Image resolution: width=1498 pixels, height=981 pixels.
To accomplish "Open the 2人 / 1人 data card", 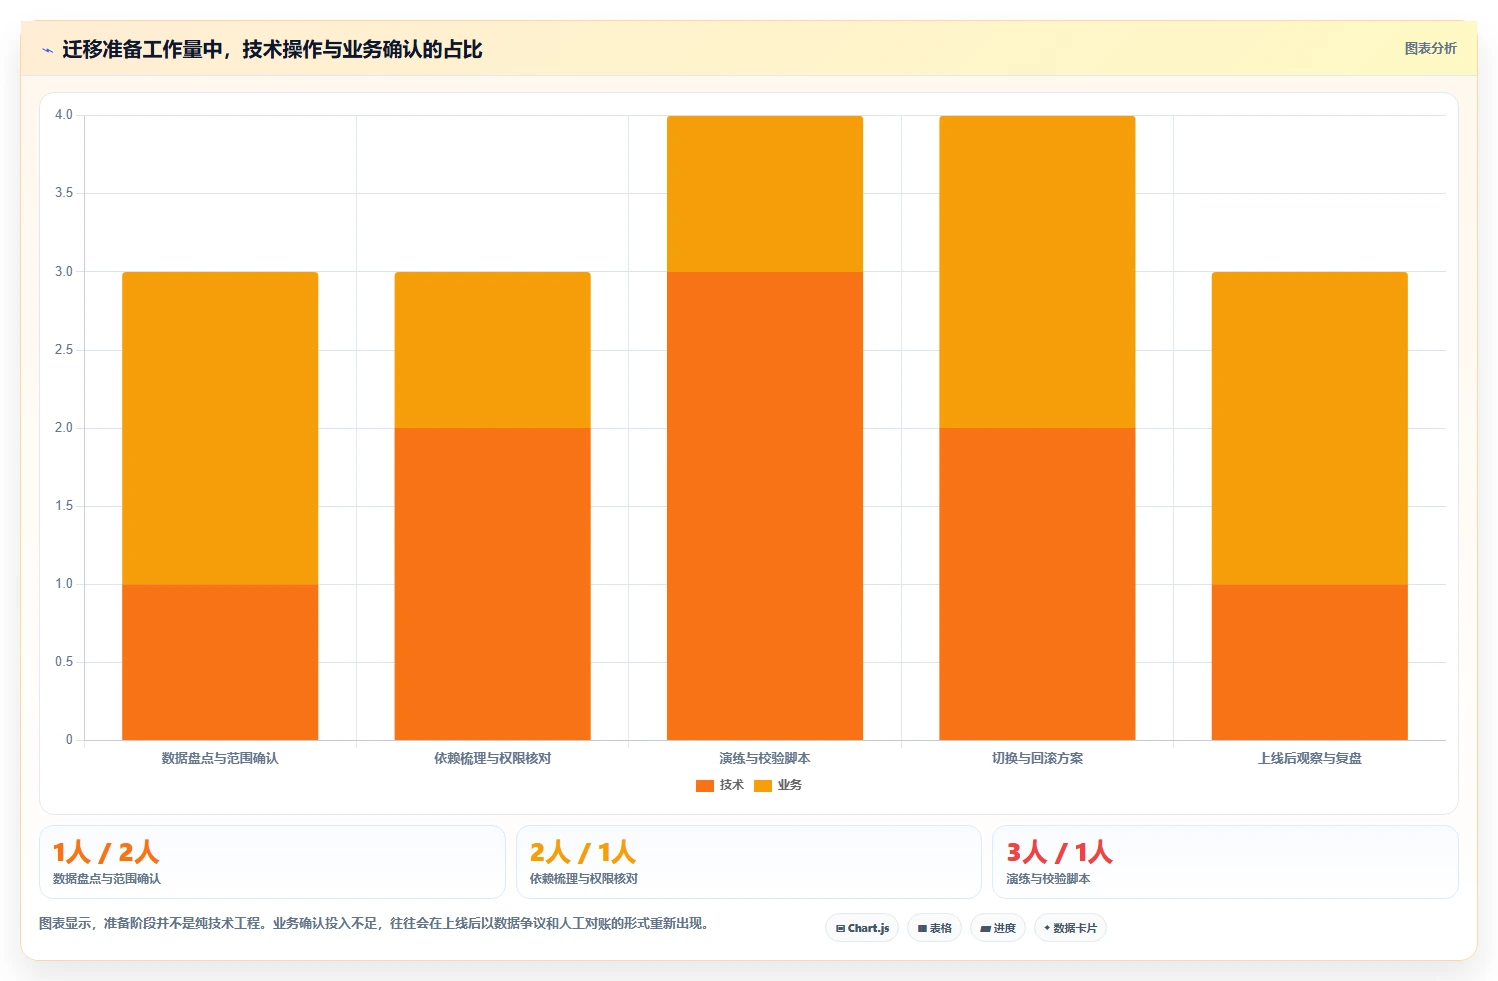I will (x=748, y=862).
